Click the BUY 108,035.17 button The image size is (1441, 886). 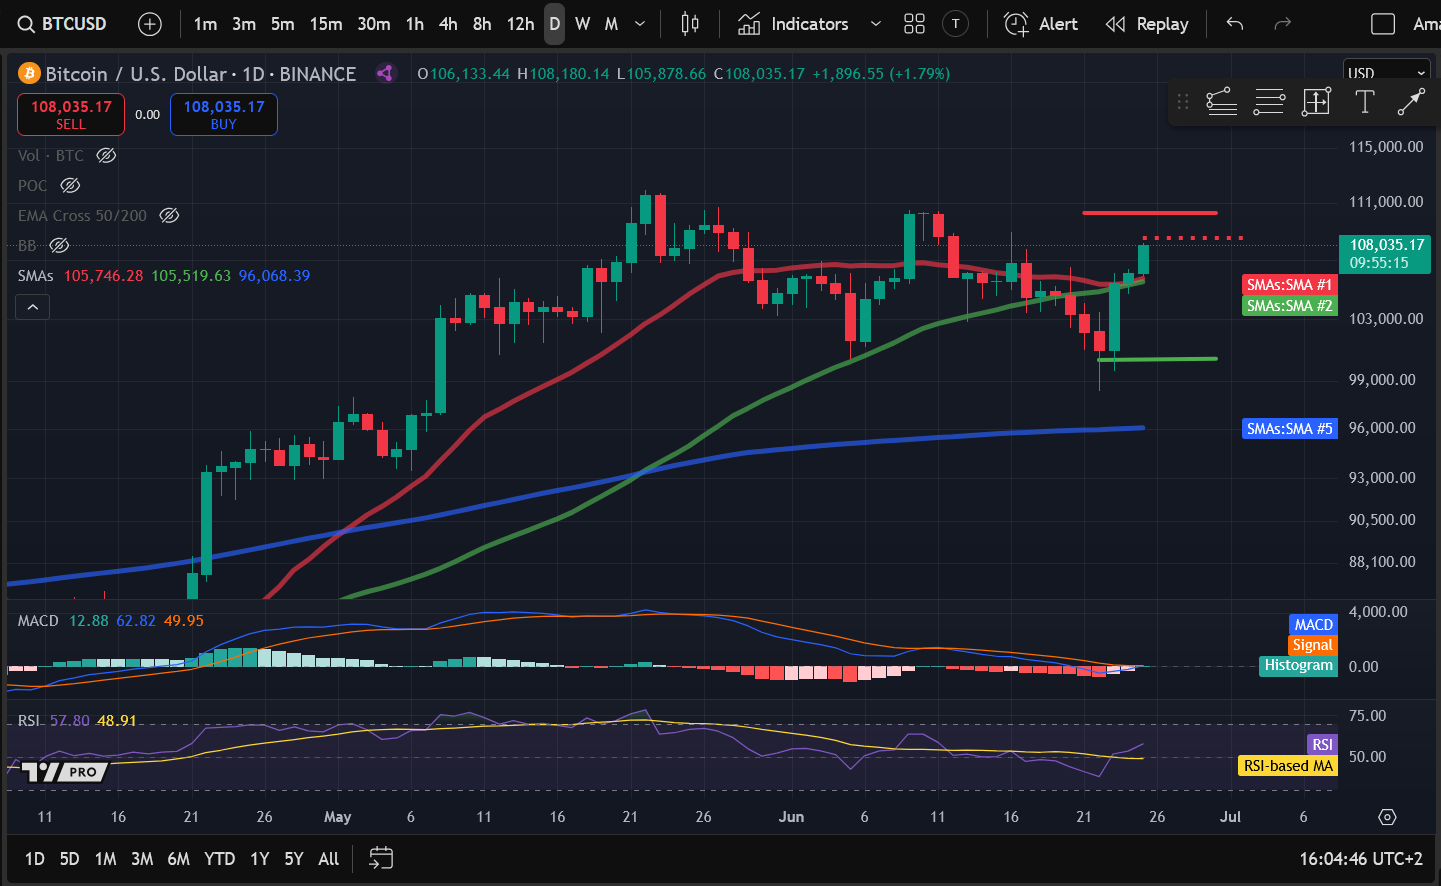(x=224, y=114)
